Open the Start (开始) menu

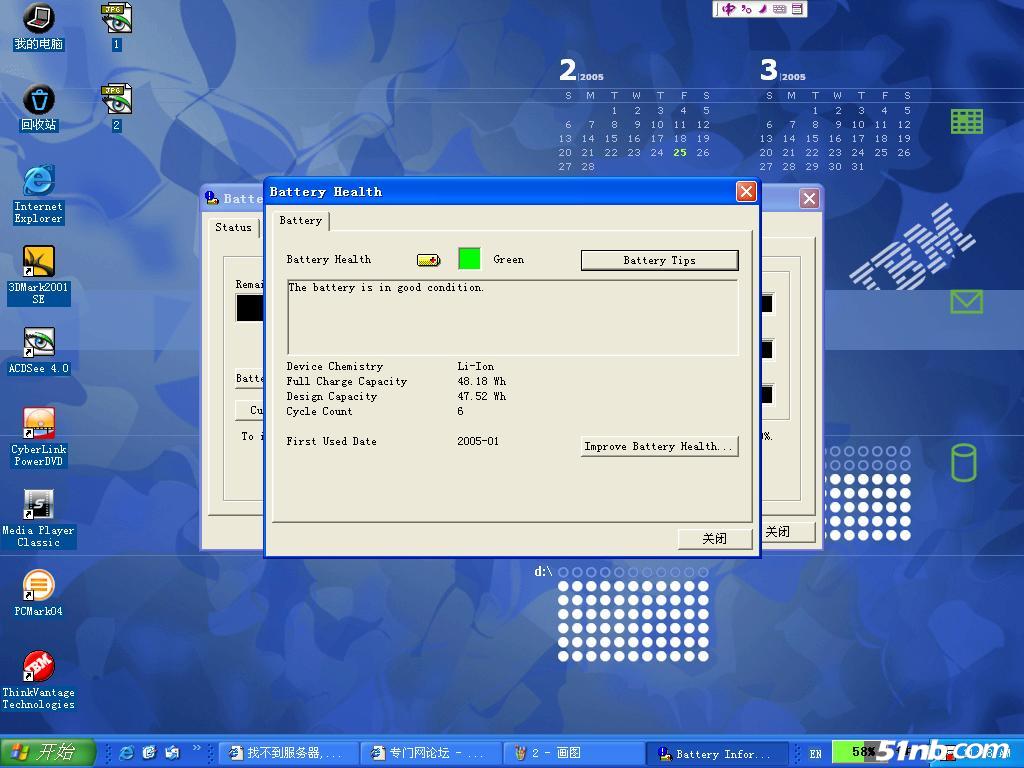point(48,752)
